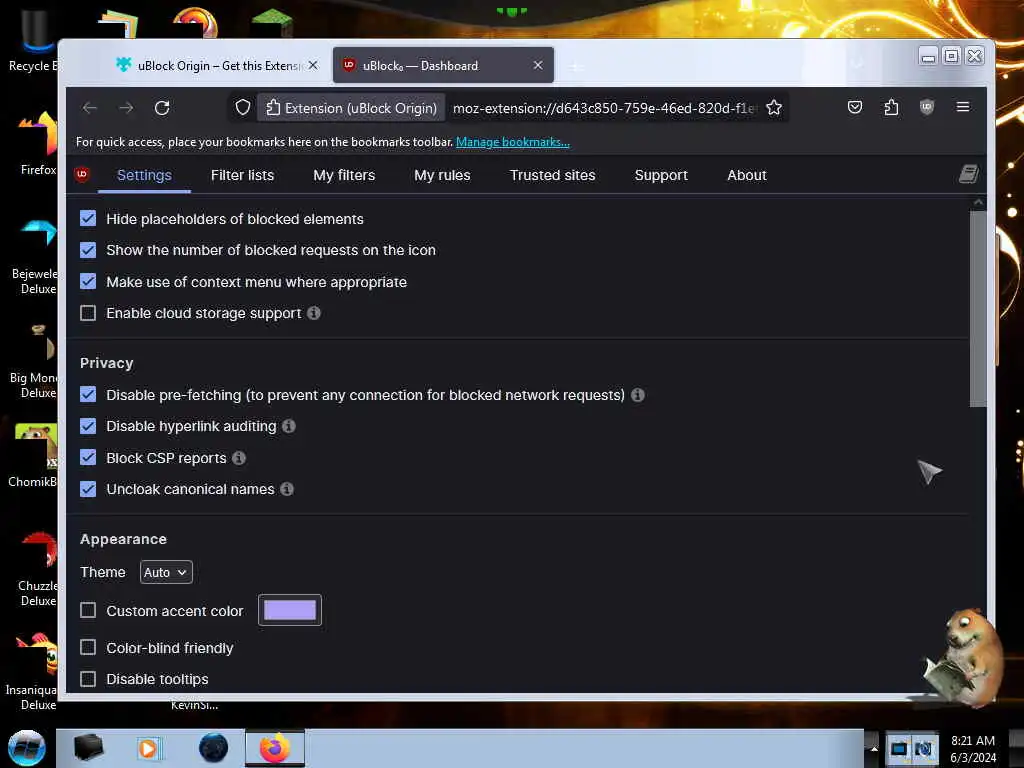This screenshot has height=768, width=1024.
Task: Pick the purple custom accent color swatch
Action: 290,610
